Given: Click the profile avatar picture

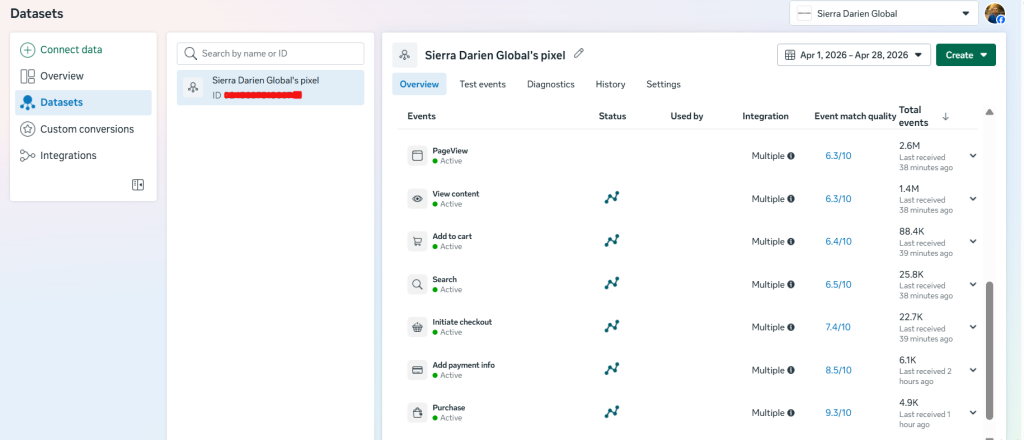Looking at the screenshot, I should pyautogui.click(x=995, y=13).
